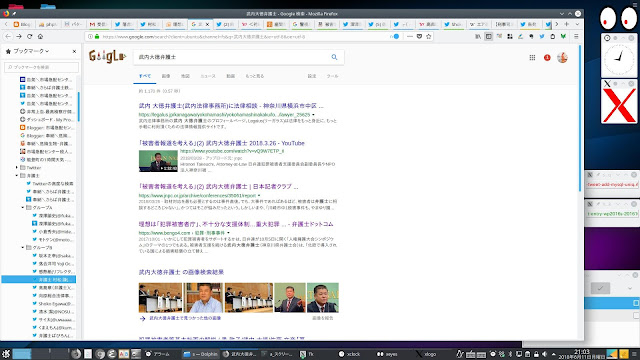Viewport: 640px width, 360px height.
Task: Open dropdown arrow beside legalus URL
Action: (313, 115)
